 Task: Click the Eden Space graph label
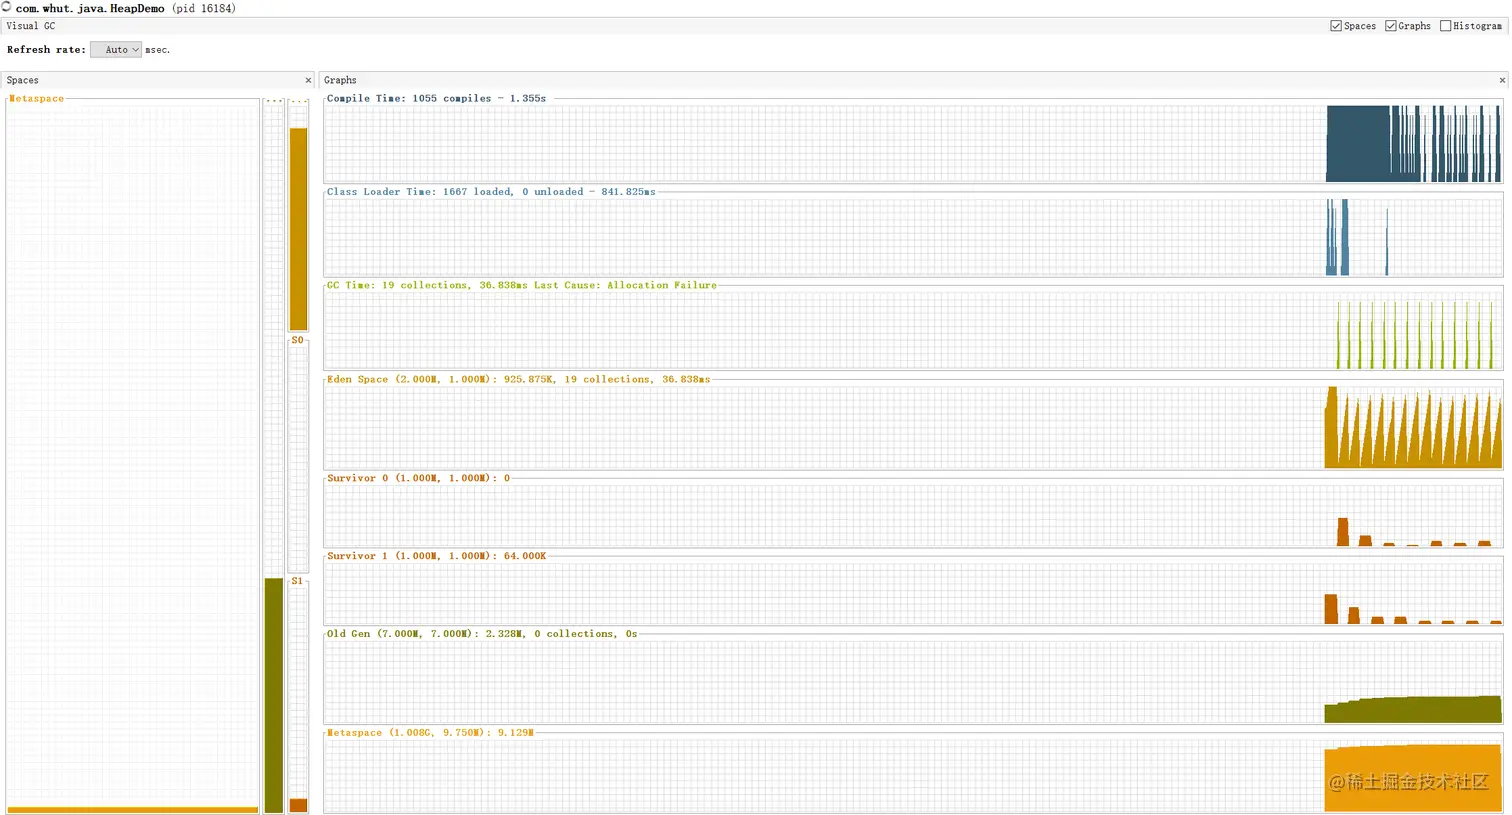[518, 379]
